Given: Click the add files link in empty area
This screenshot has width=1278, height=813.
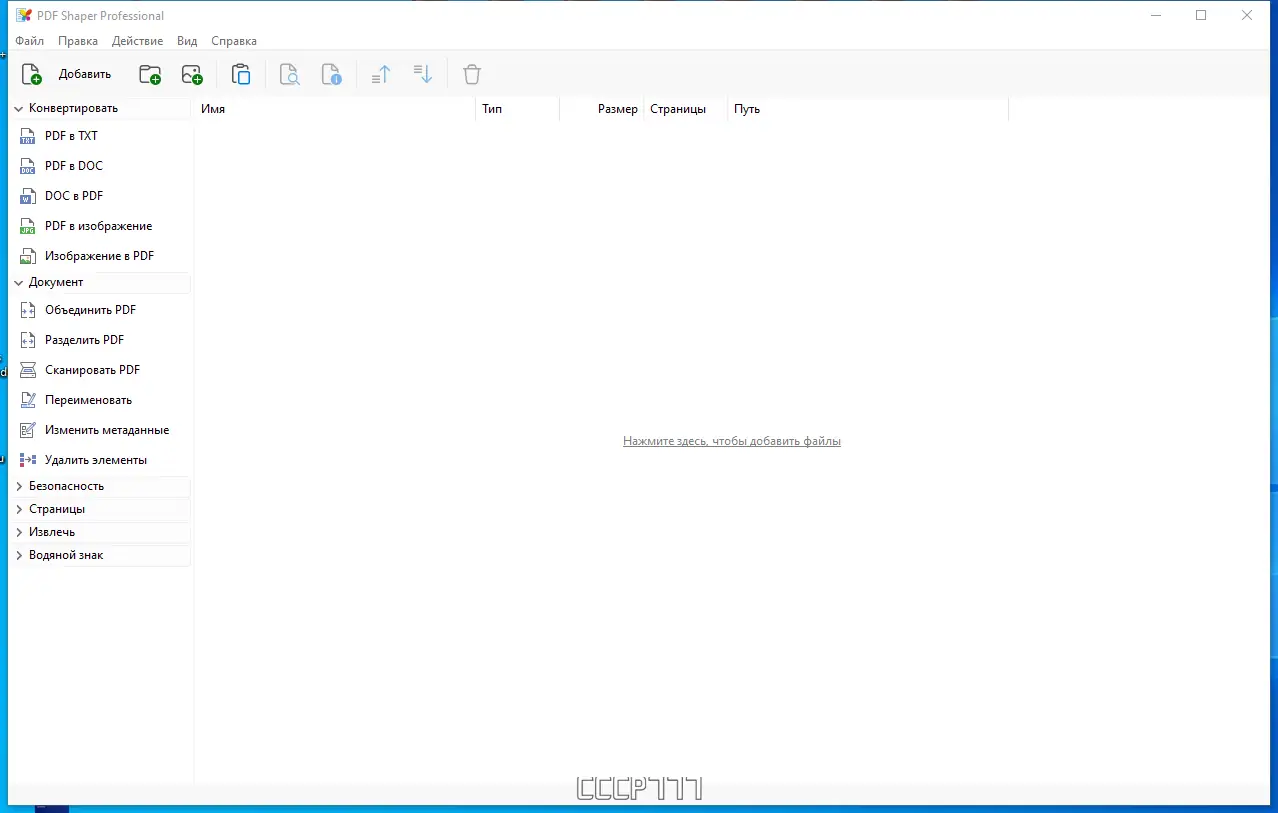Looking at the screenshot, I should [x=731, y=440].
